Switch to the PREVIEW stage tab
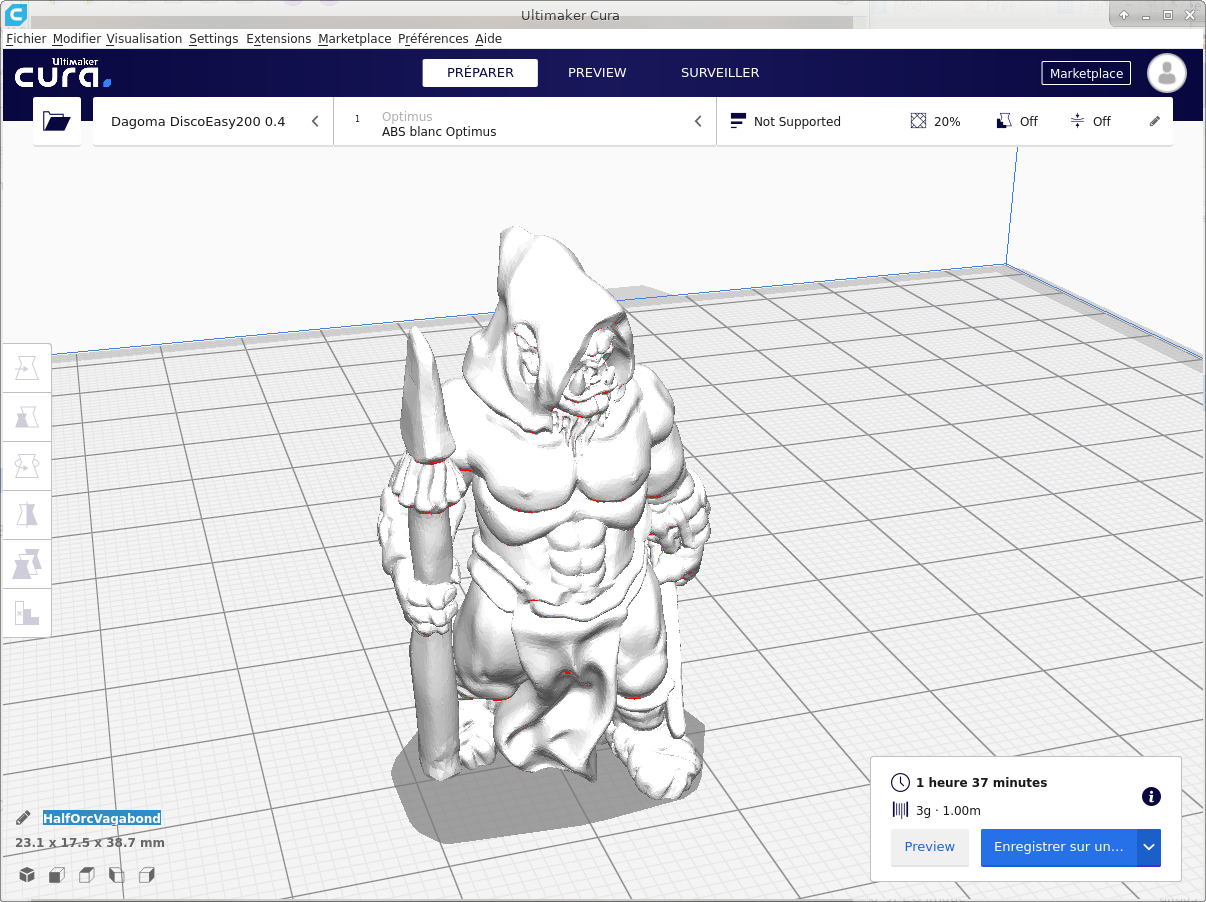1206x902 pixels. pyautogui.click(x=597, y=73)
